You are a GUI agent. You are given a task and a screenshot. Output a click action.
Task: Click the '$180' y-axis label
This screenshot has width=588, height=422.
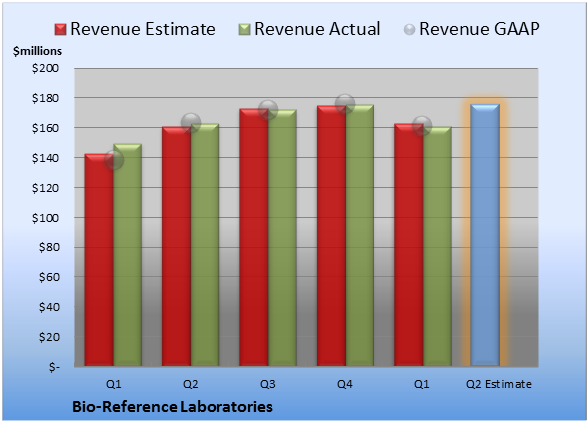(45, 98)
